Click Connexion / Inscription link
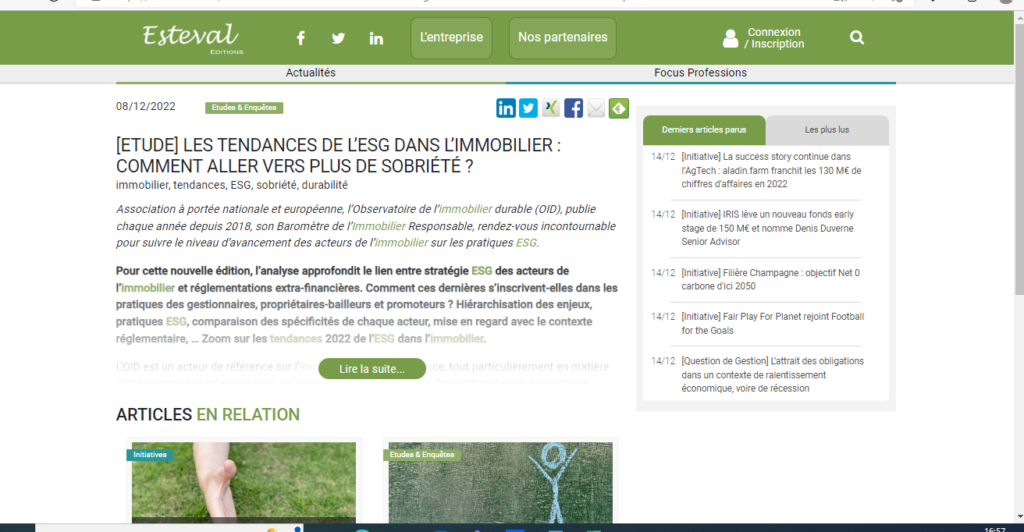The height and width of the screenshot is (532, 1024). pos(774,38)
